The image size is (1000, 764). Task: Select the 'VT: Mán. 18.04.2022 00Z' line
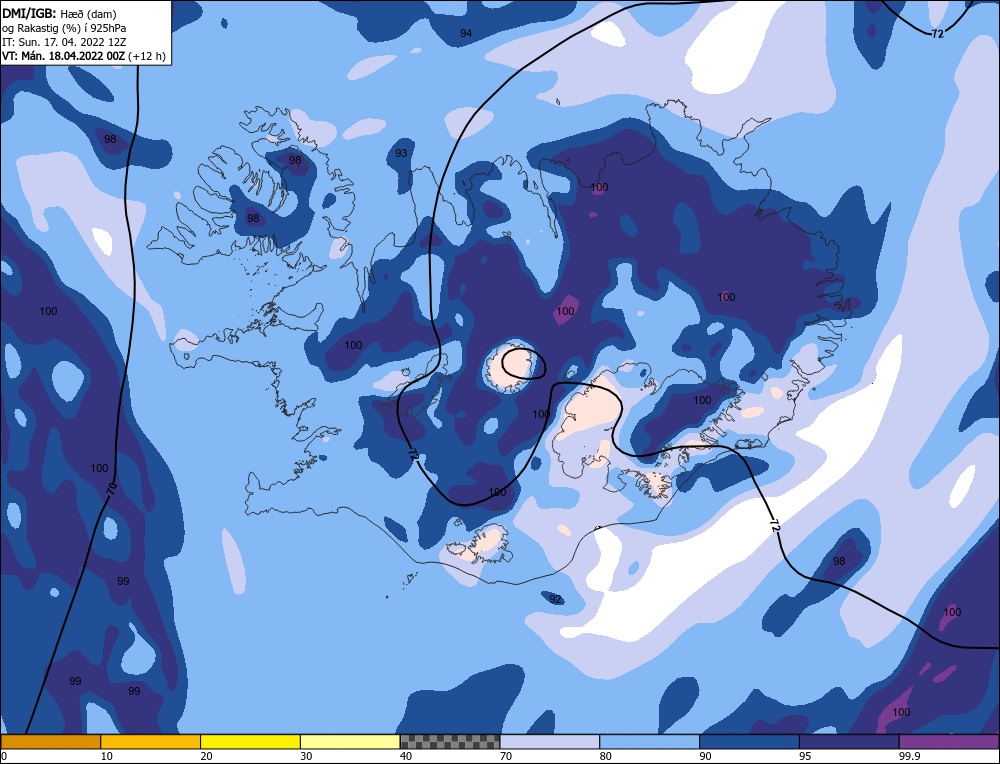64,56
